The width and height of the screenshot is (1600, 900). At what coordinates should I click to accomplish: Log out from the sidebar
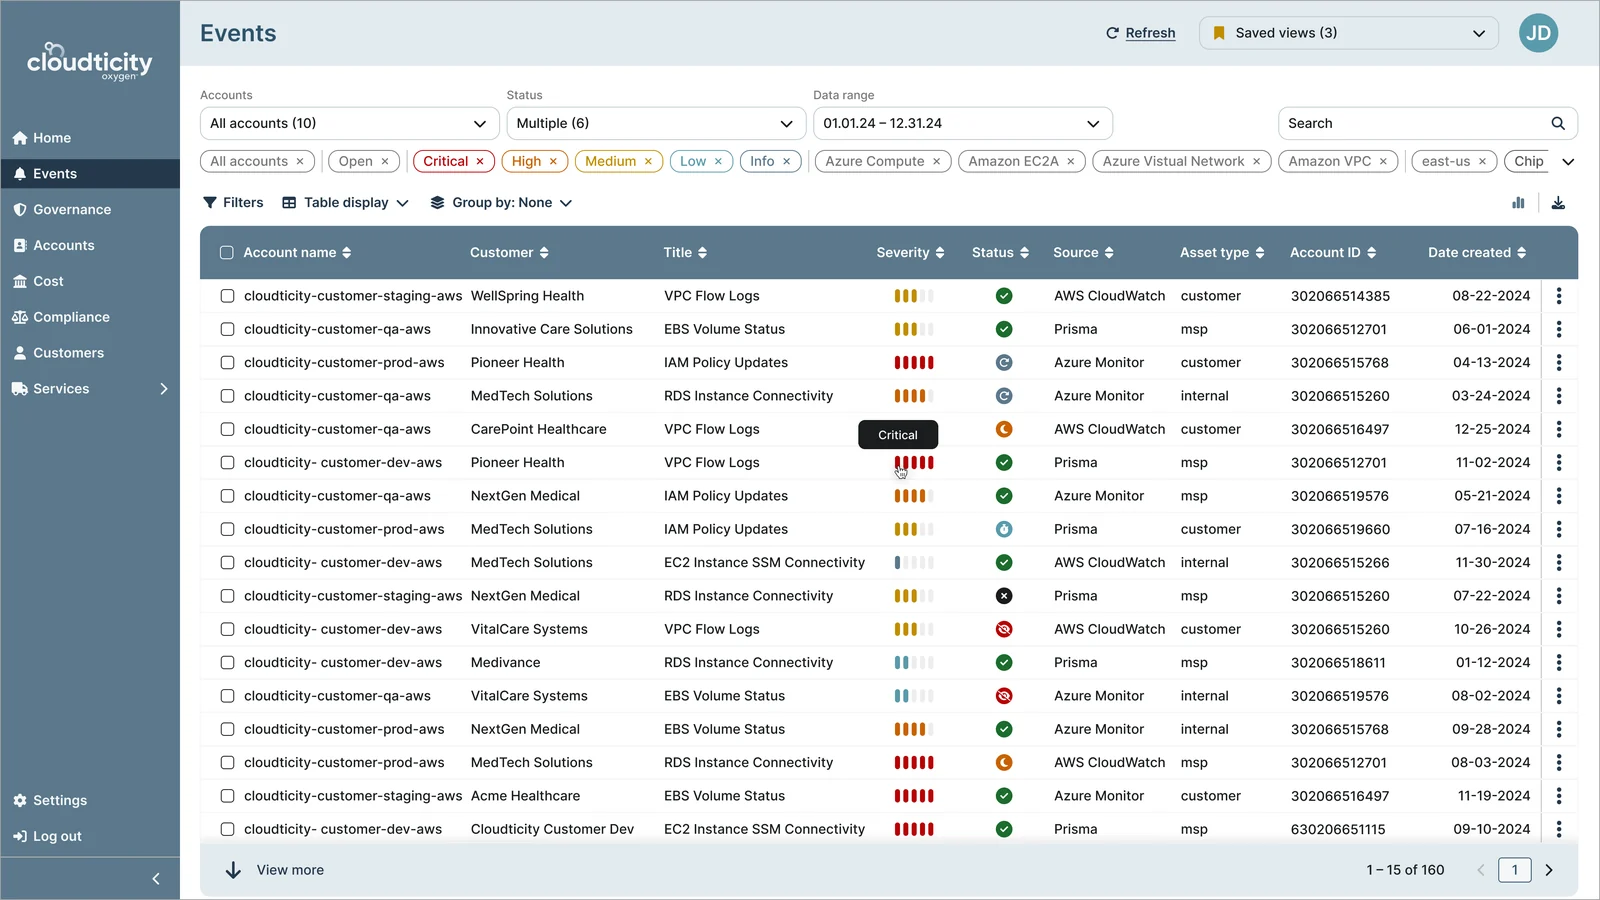[x=47, y=837]
